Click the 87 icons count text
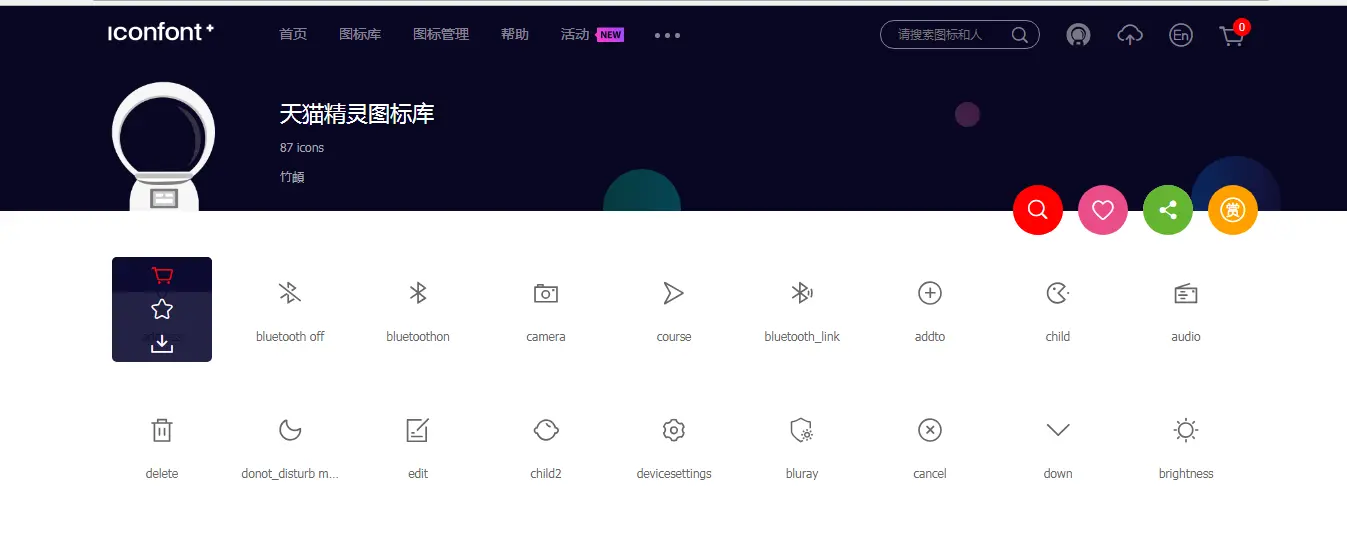The image size is (1347, 548). tap(302, 148)
